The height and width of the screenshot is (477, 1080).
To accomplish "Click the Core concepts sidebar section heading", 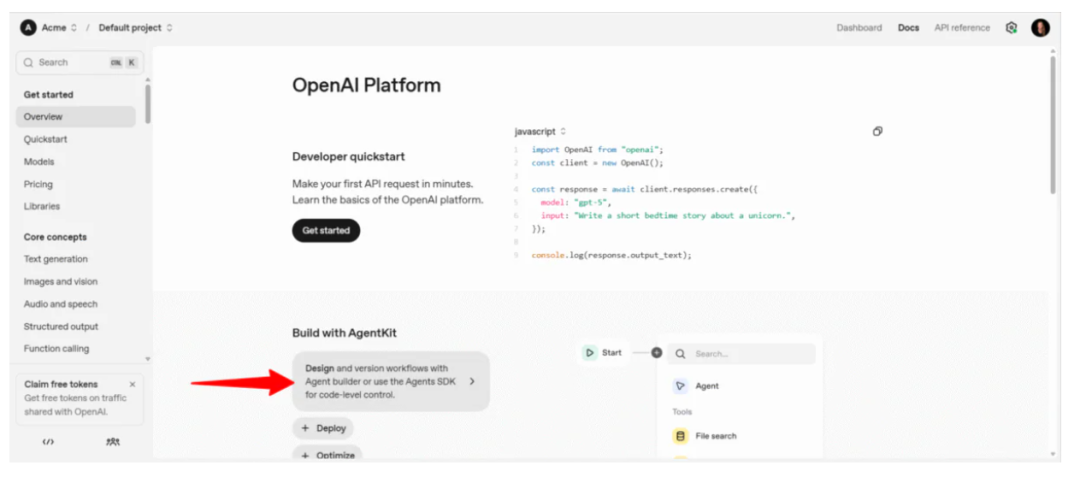I will point(55,237).
